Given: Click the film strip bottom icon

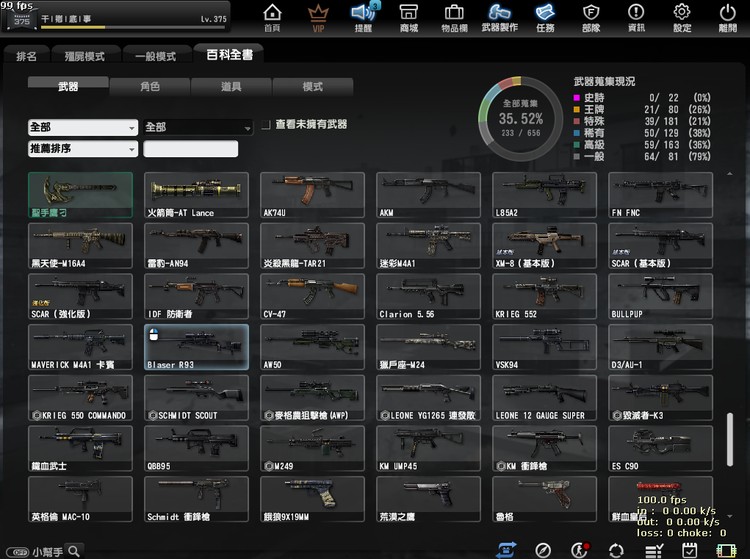Looking at the screenshot, I should click(x=726, y=551).
